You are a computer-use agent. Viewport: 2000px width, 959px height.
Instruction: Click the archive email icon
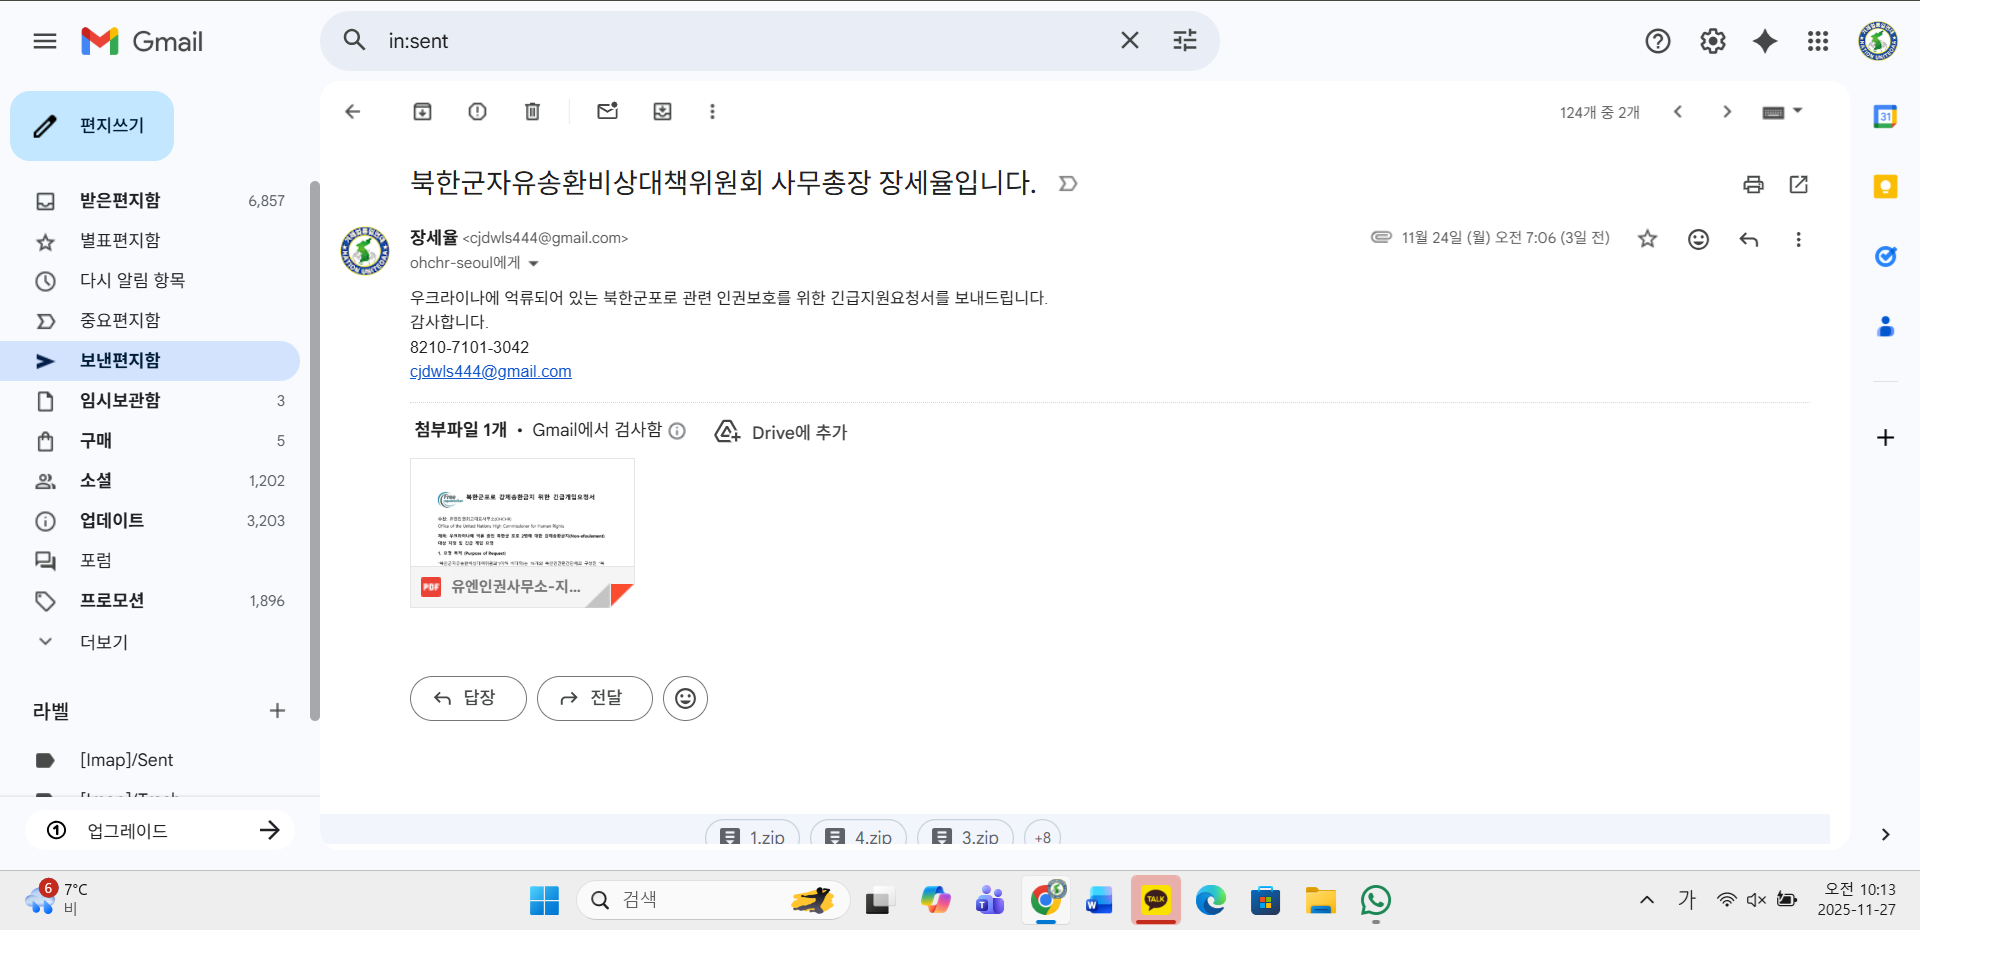(422, 112)
